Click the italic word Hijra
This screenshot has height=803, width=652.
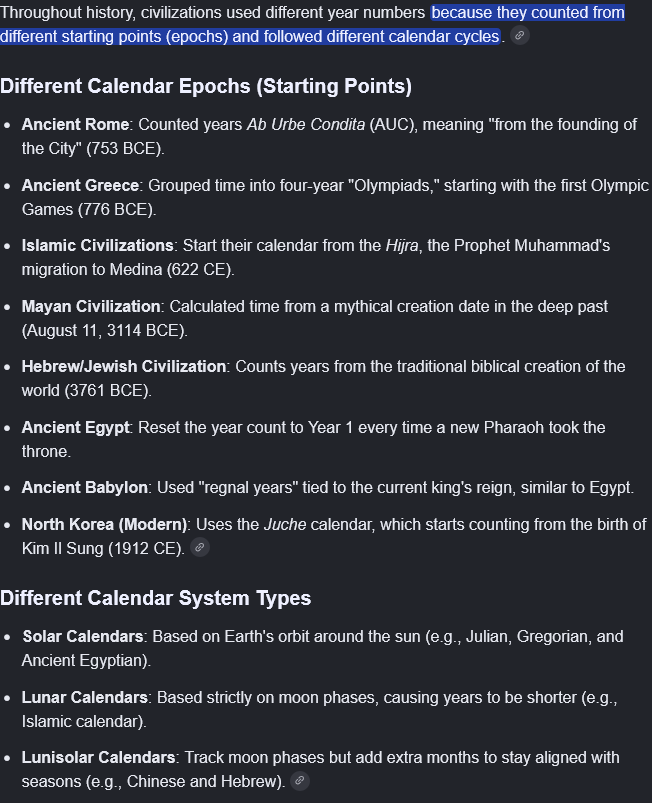click(403, 245)
